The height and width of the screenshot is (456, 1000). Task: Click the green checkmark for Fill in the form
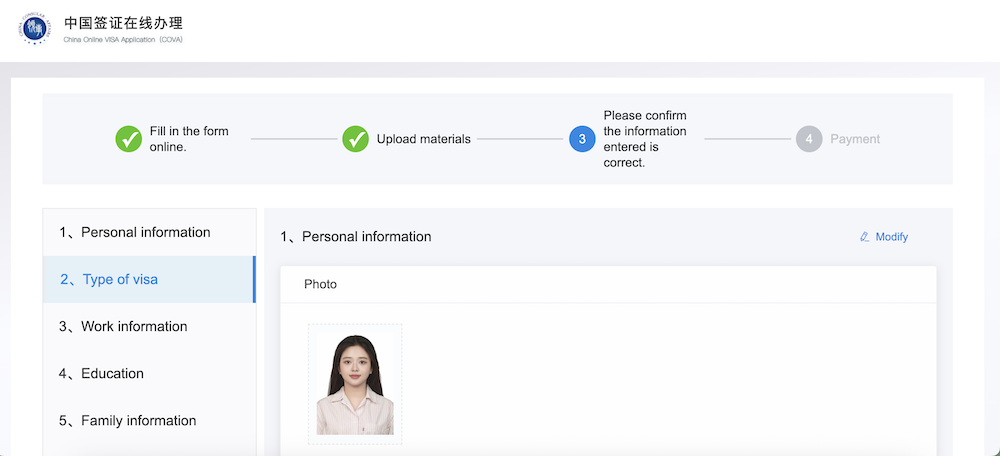pyautogui.click(x=129, y=139)
